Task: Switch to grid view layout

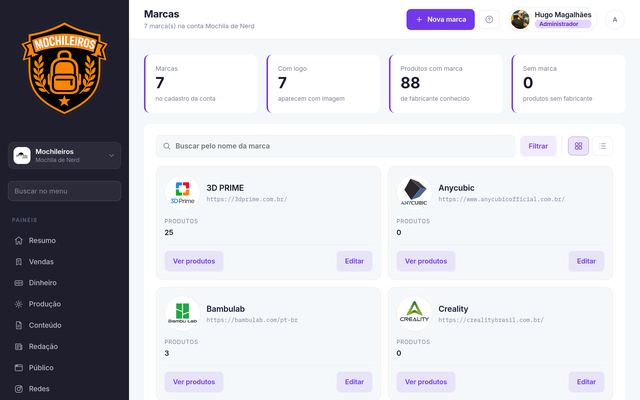Action: (578, 146)
